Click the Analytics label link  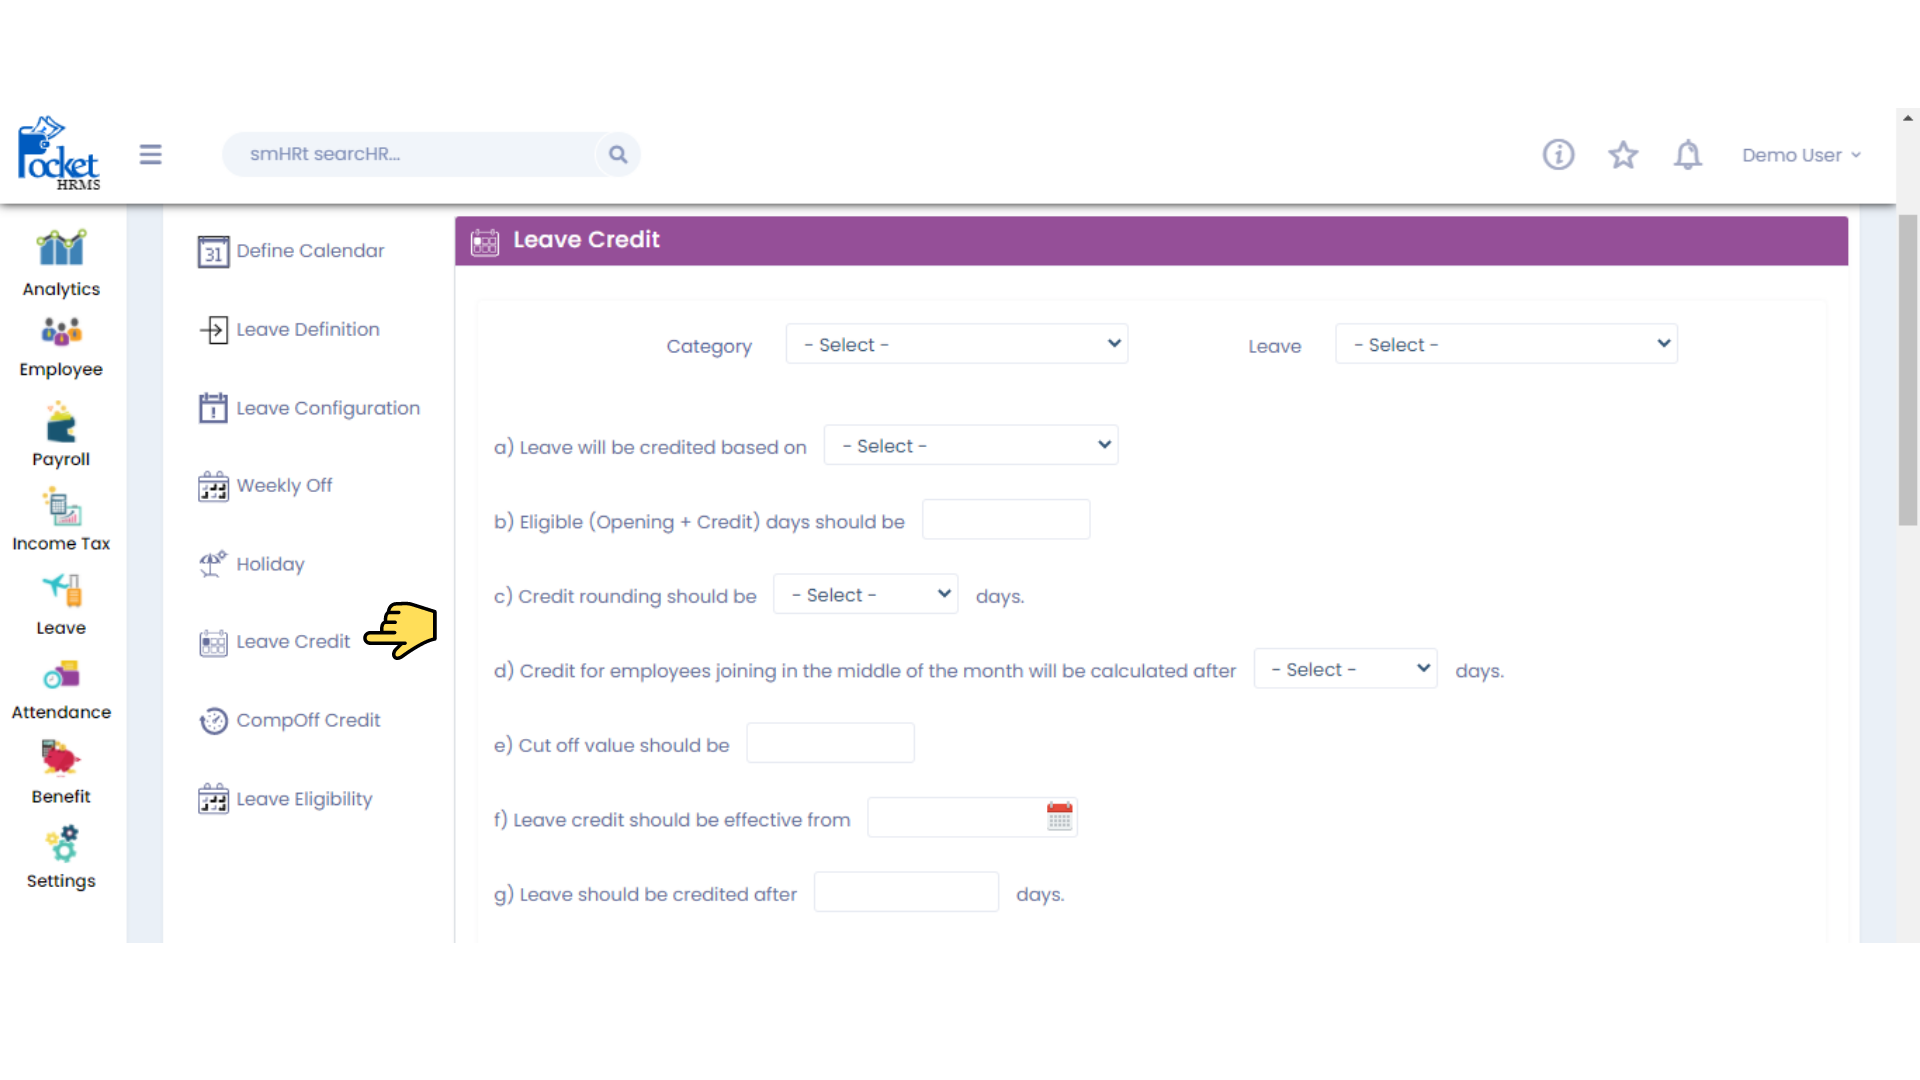point(61,289)
